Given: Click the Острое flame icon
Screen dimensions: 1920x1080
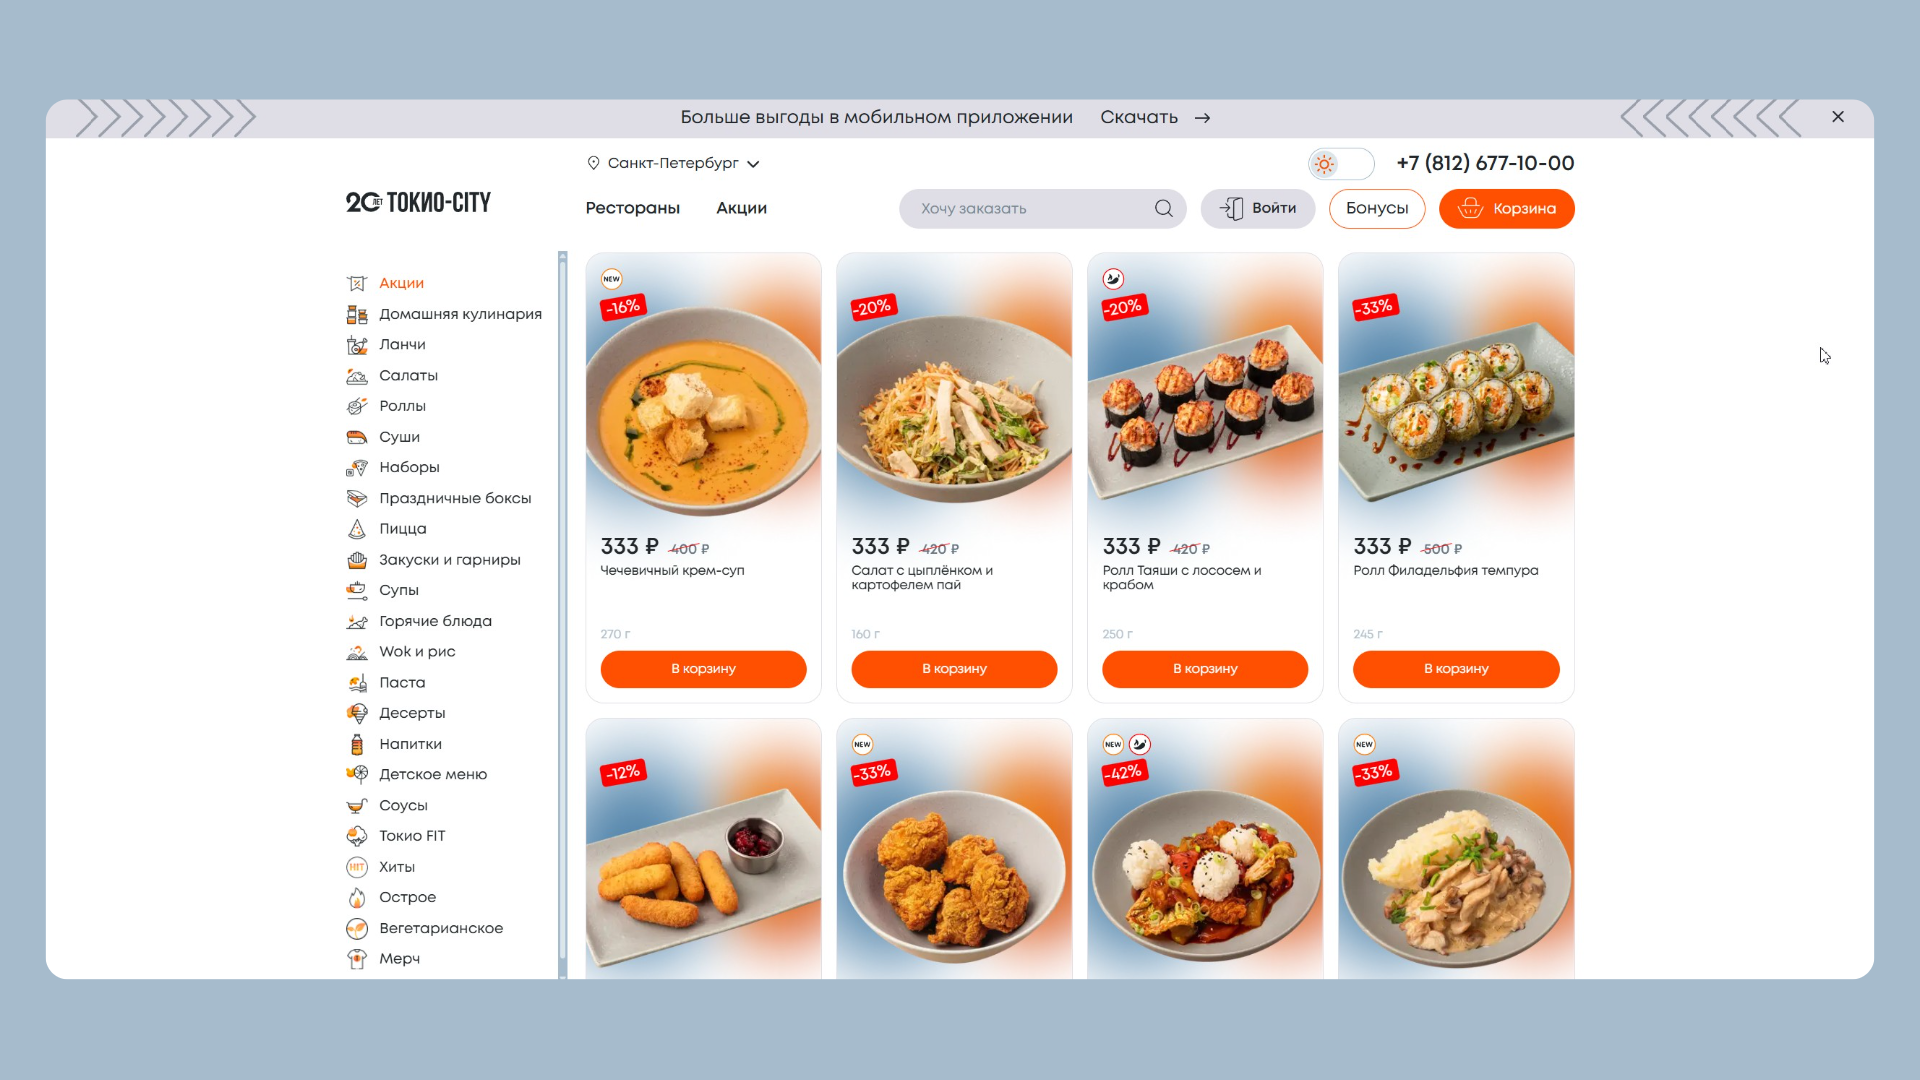Looking at the screenshot, I should click(x=356, y=897).
